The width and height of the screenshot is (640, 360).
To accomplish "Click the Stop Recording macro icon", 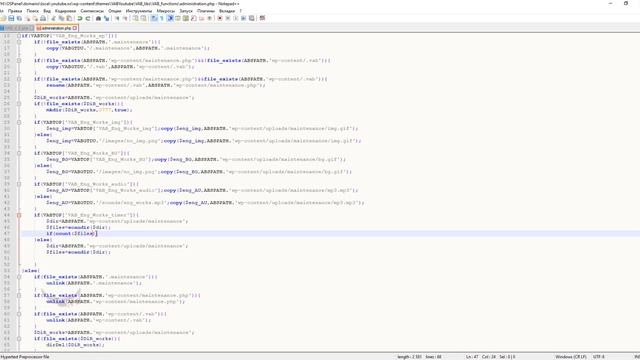I will click(x=228, y=18).
